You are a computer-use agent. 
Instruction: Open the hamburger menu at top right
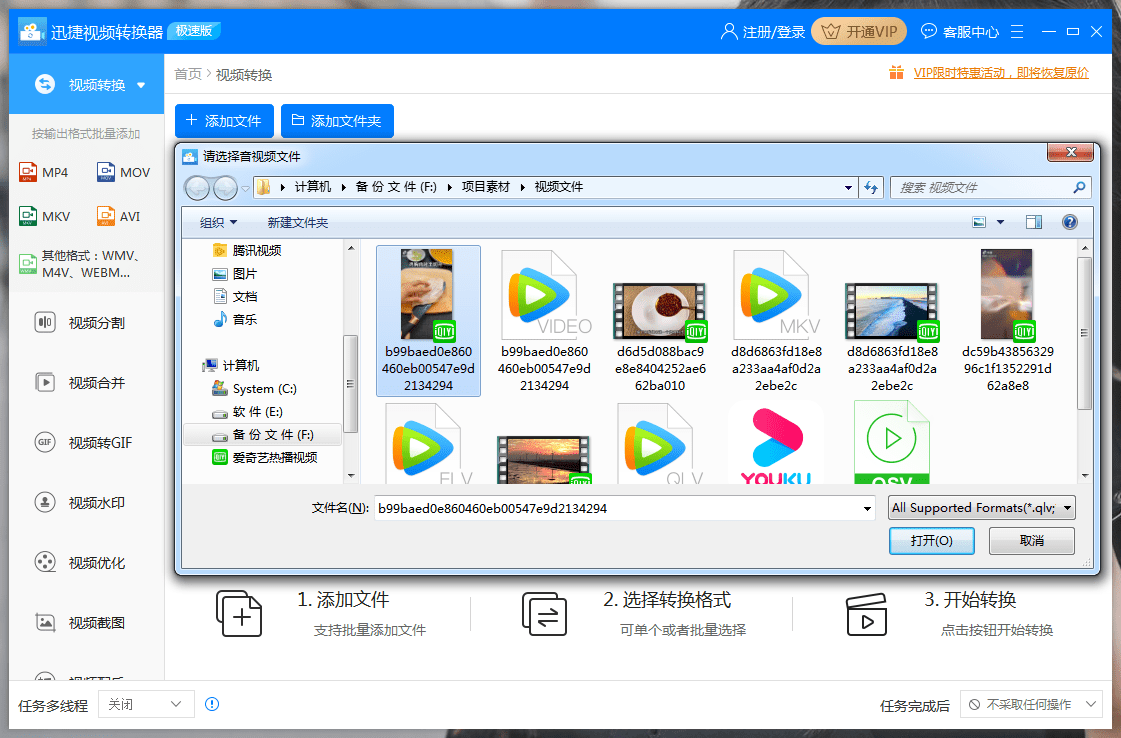1017,31
